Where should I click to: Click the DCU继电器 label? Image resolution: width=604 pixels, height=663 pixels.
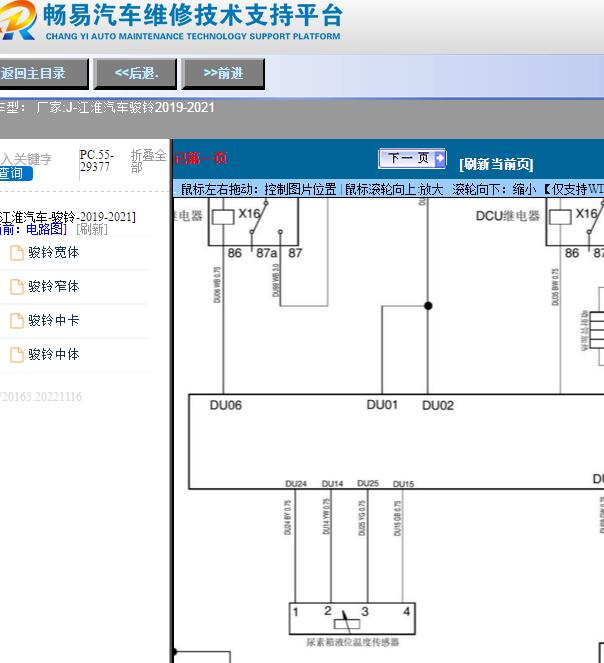tap(508, 216)
